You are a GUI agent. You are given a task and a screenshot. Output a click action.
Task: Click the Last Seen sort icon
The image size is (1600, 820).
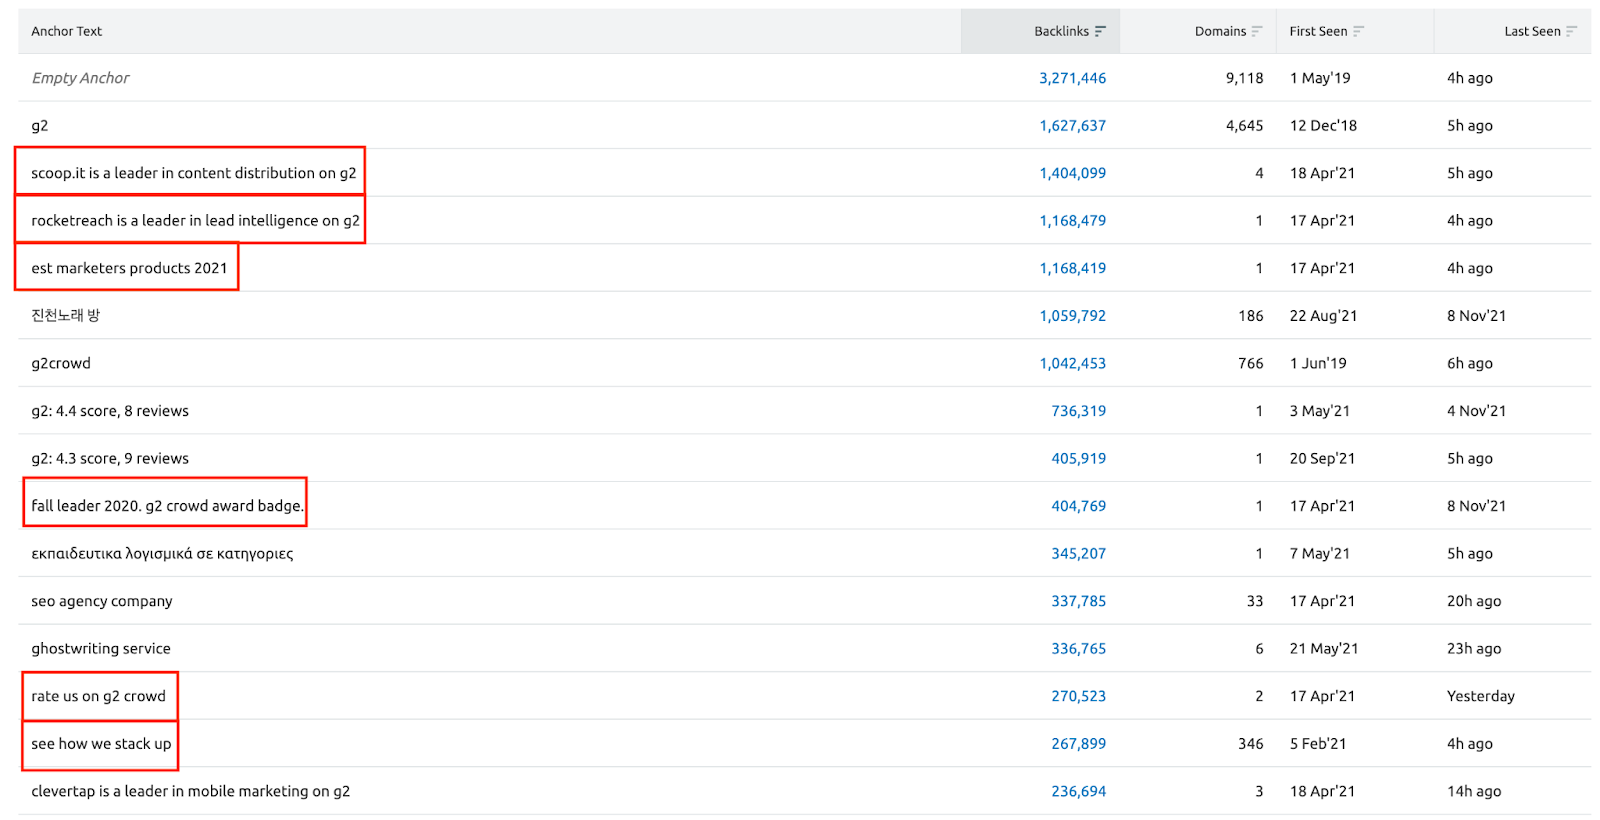[x=1571, y=31]
